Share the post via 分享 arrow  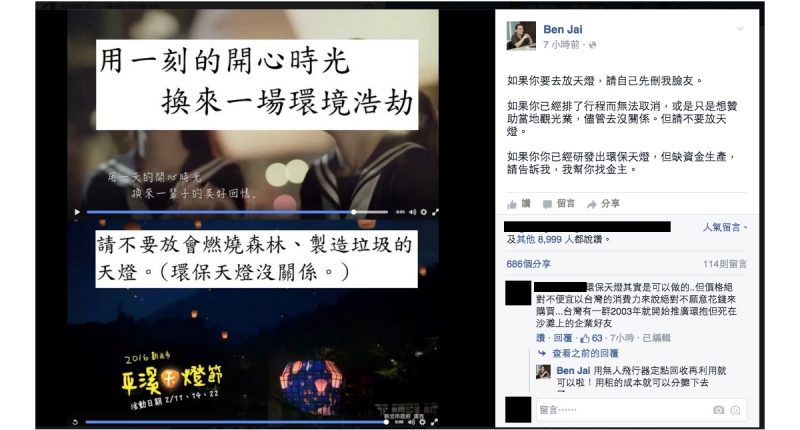click(x=603, y=204)
